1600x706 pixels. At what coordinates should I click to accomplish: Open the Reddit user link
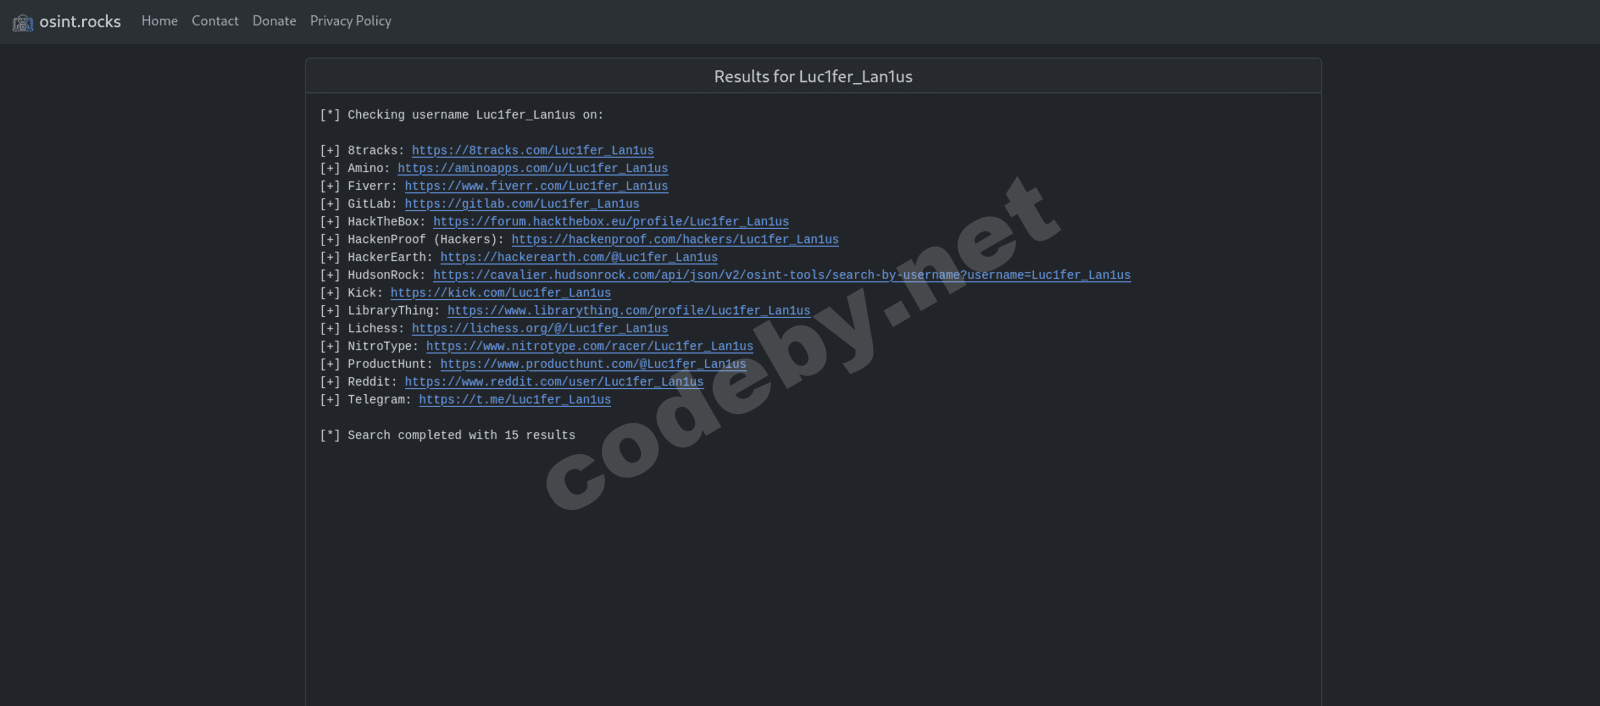click(x=554, y=382)
